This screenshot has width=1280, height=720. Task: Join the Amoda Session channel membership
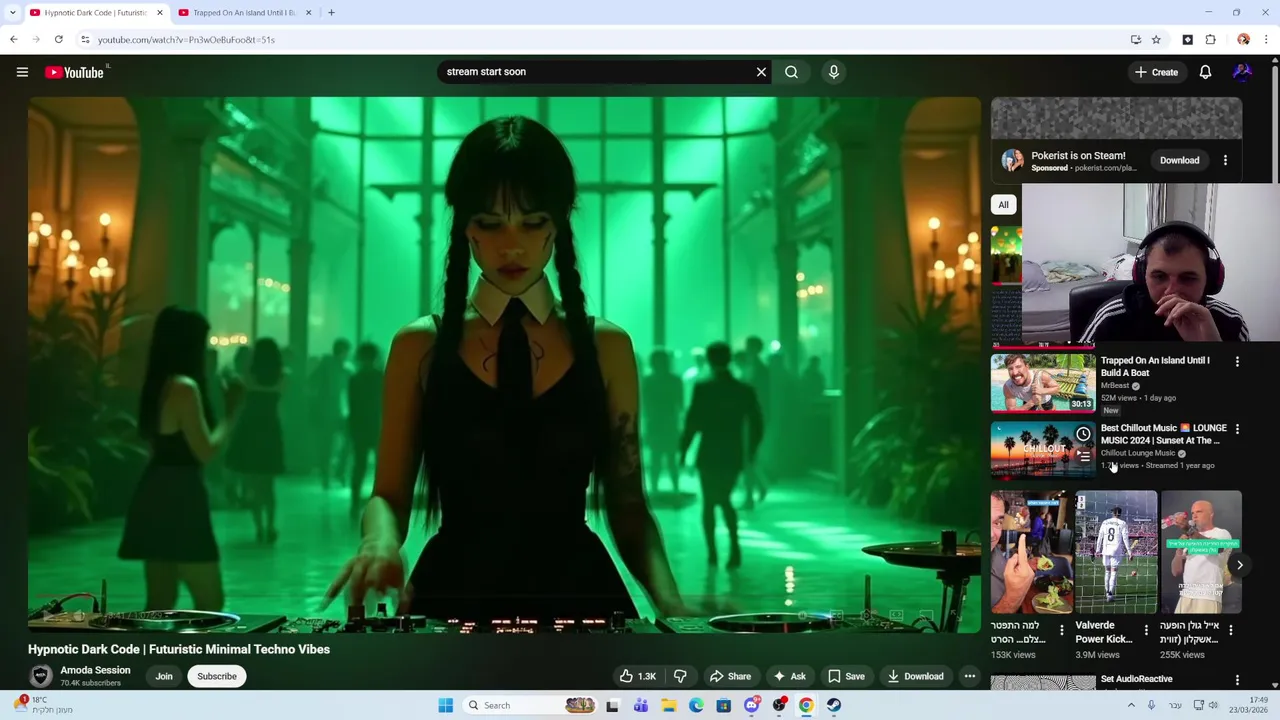point(164,676)
